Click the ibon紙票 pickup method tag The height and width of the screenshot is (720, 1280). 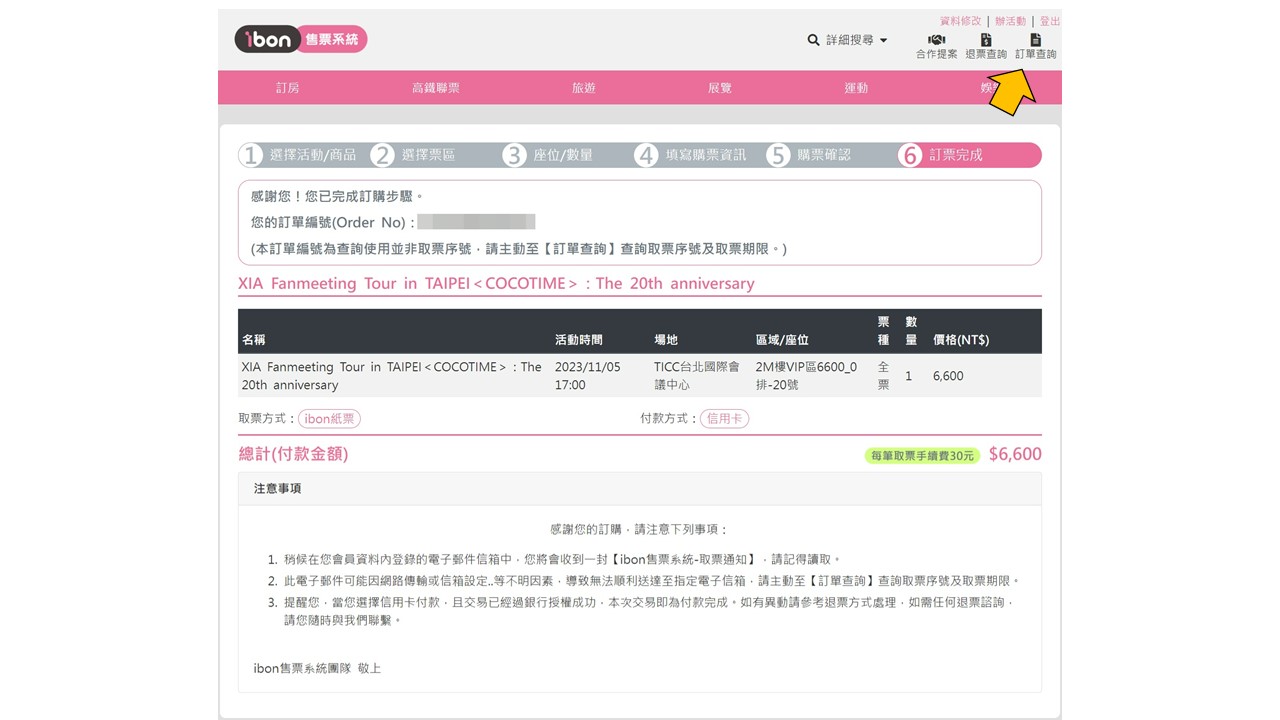(x=329, y=419)
